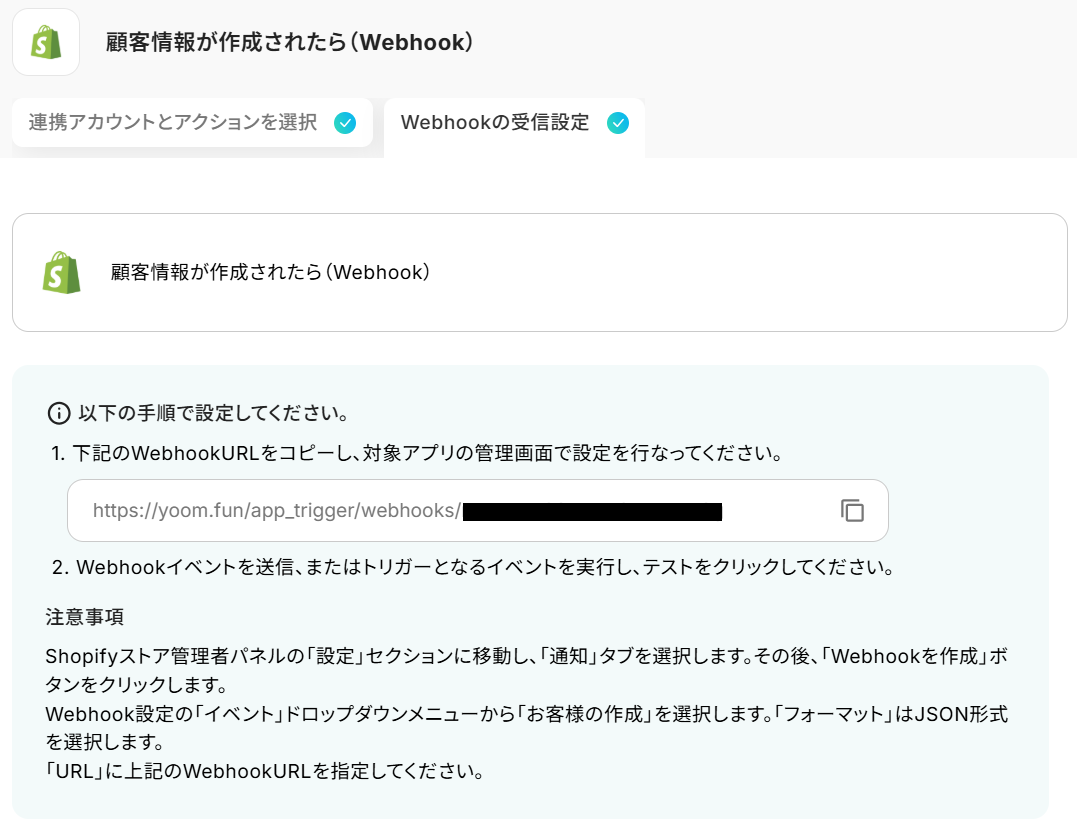
Task: Click step 1 text about copying the WebhookURL
Action: point(417,453)
